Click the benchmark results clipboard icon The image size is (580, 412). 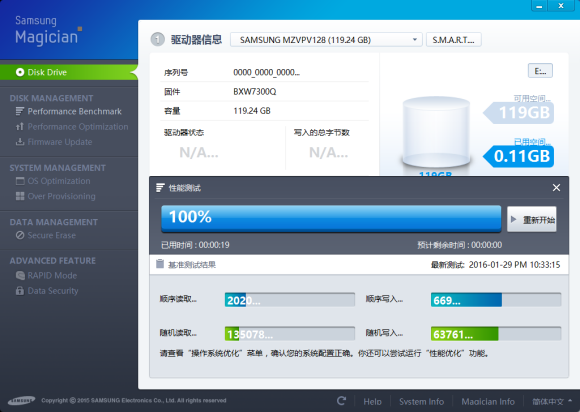pyautogui.click(x=160, y=264)
